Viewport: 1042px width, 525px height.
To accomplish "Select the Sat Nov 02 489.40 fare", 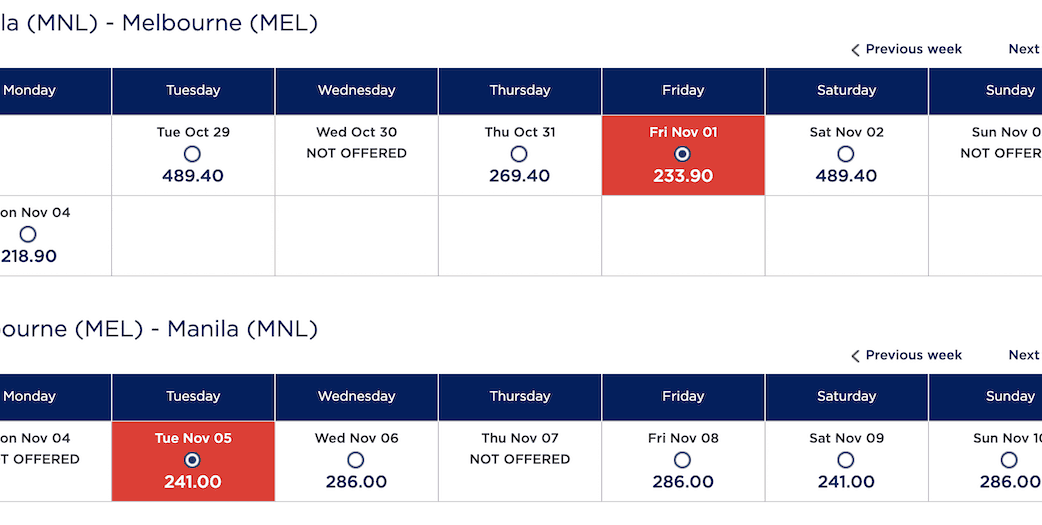I will [846, 154].
